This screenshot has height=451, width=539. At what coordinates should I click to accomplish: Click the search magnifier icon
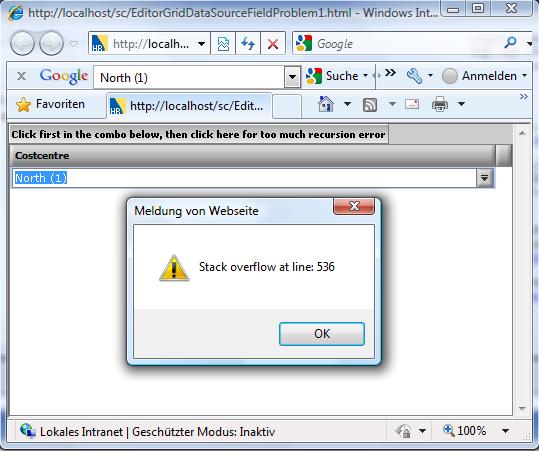point(510,43)
